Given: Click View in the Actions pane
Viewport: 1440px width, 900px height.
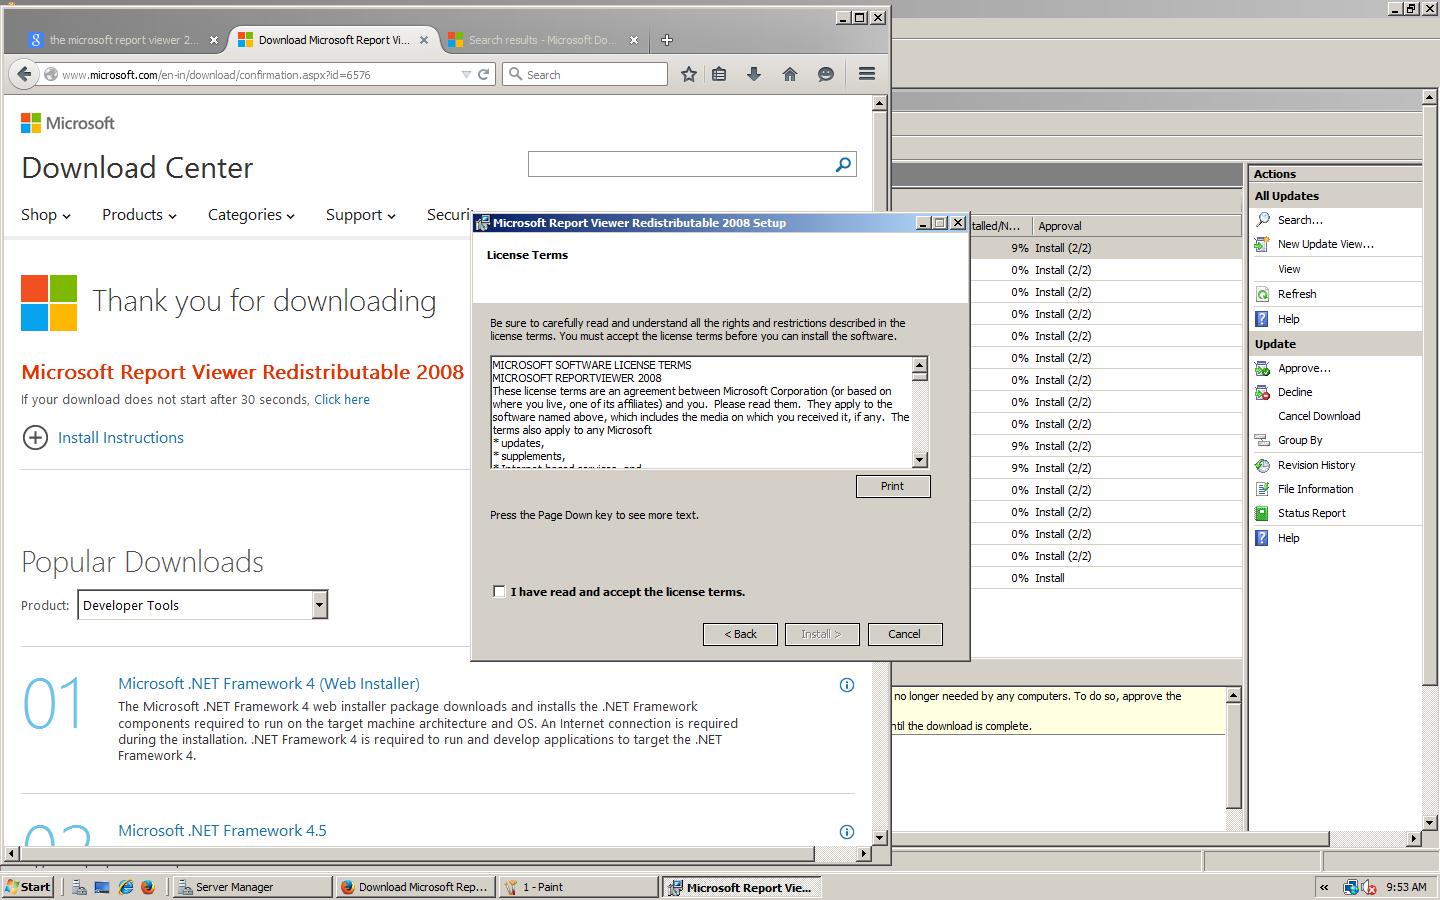Looking at the screenshot, I should point(1289,269).
